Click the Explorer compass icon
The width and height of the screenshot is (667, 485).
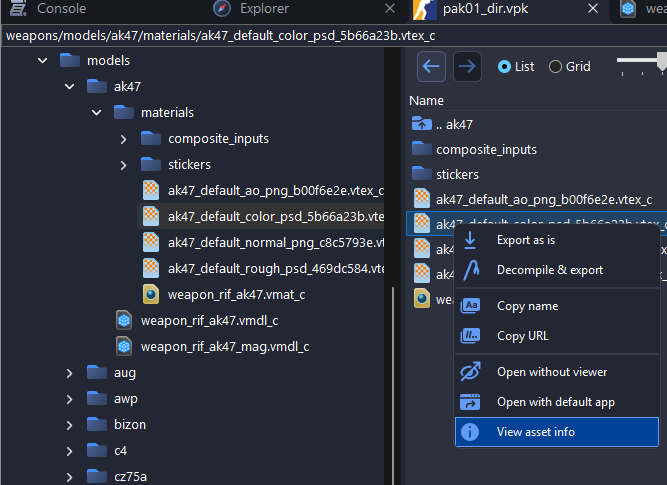click(222, 8)
